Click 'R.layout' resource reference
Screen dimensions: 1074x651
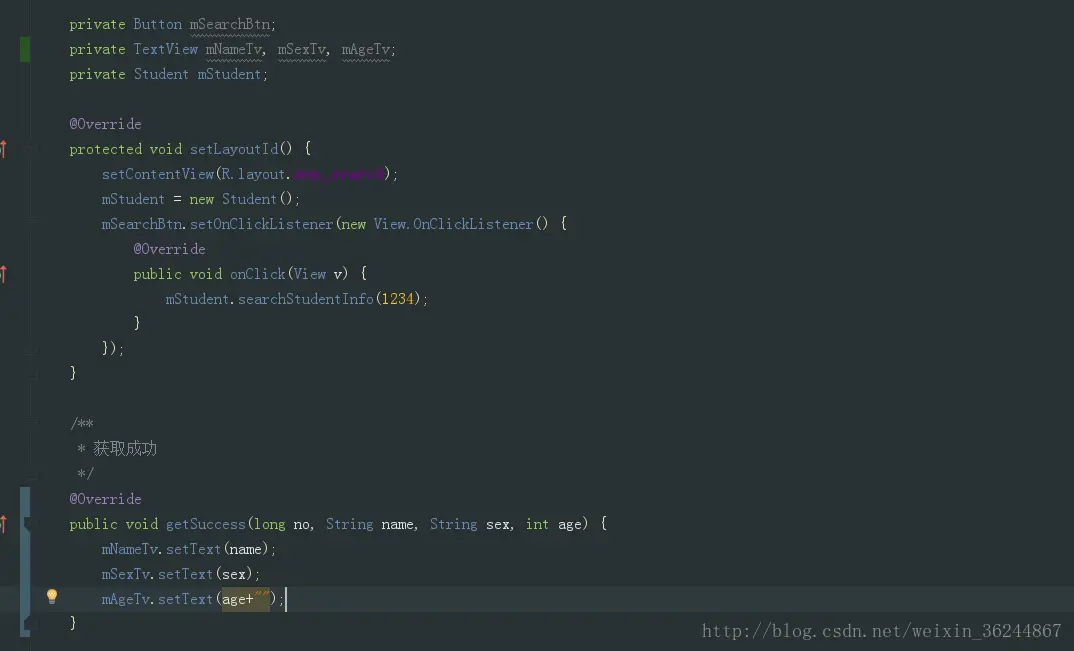(253, 174)
